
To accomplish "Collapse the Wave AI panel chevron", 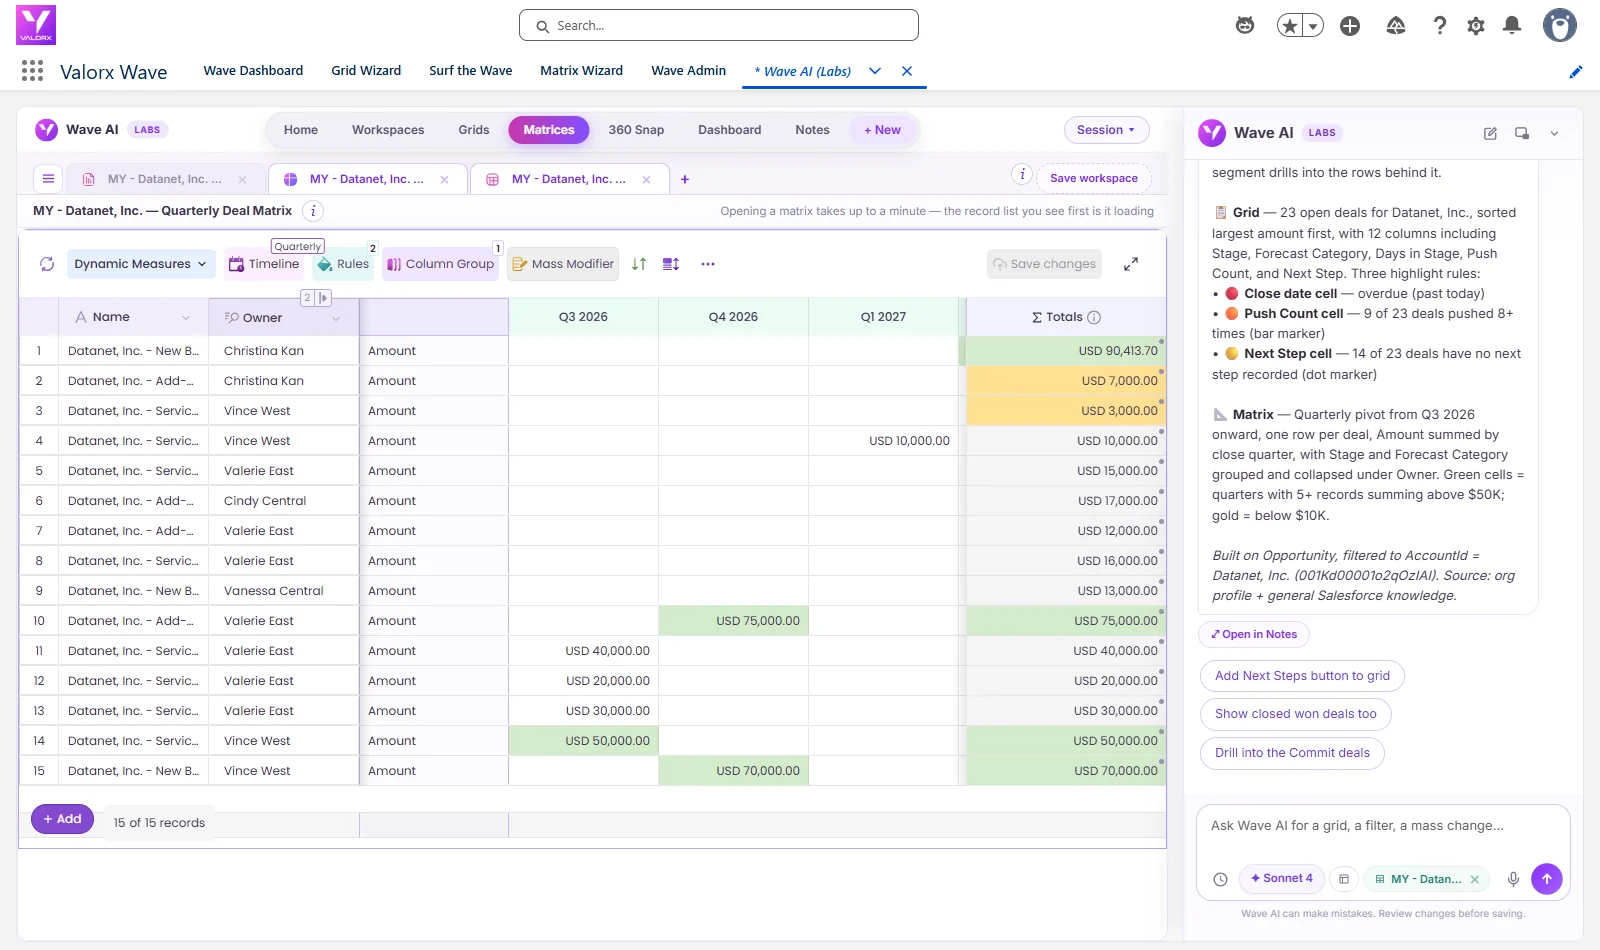I will [1554, 133].
